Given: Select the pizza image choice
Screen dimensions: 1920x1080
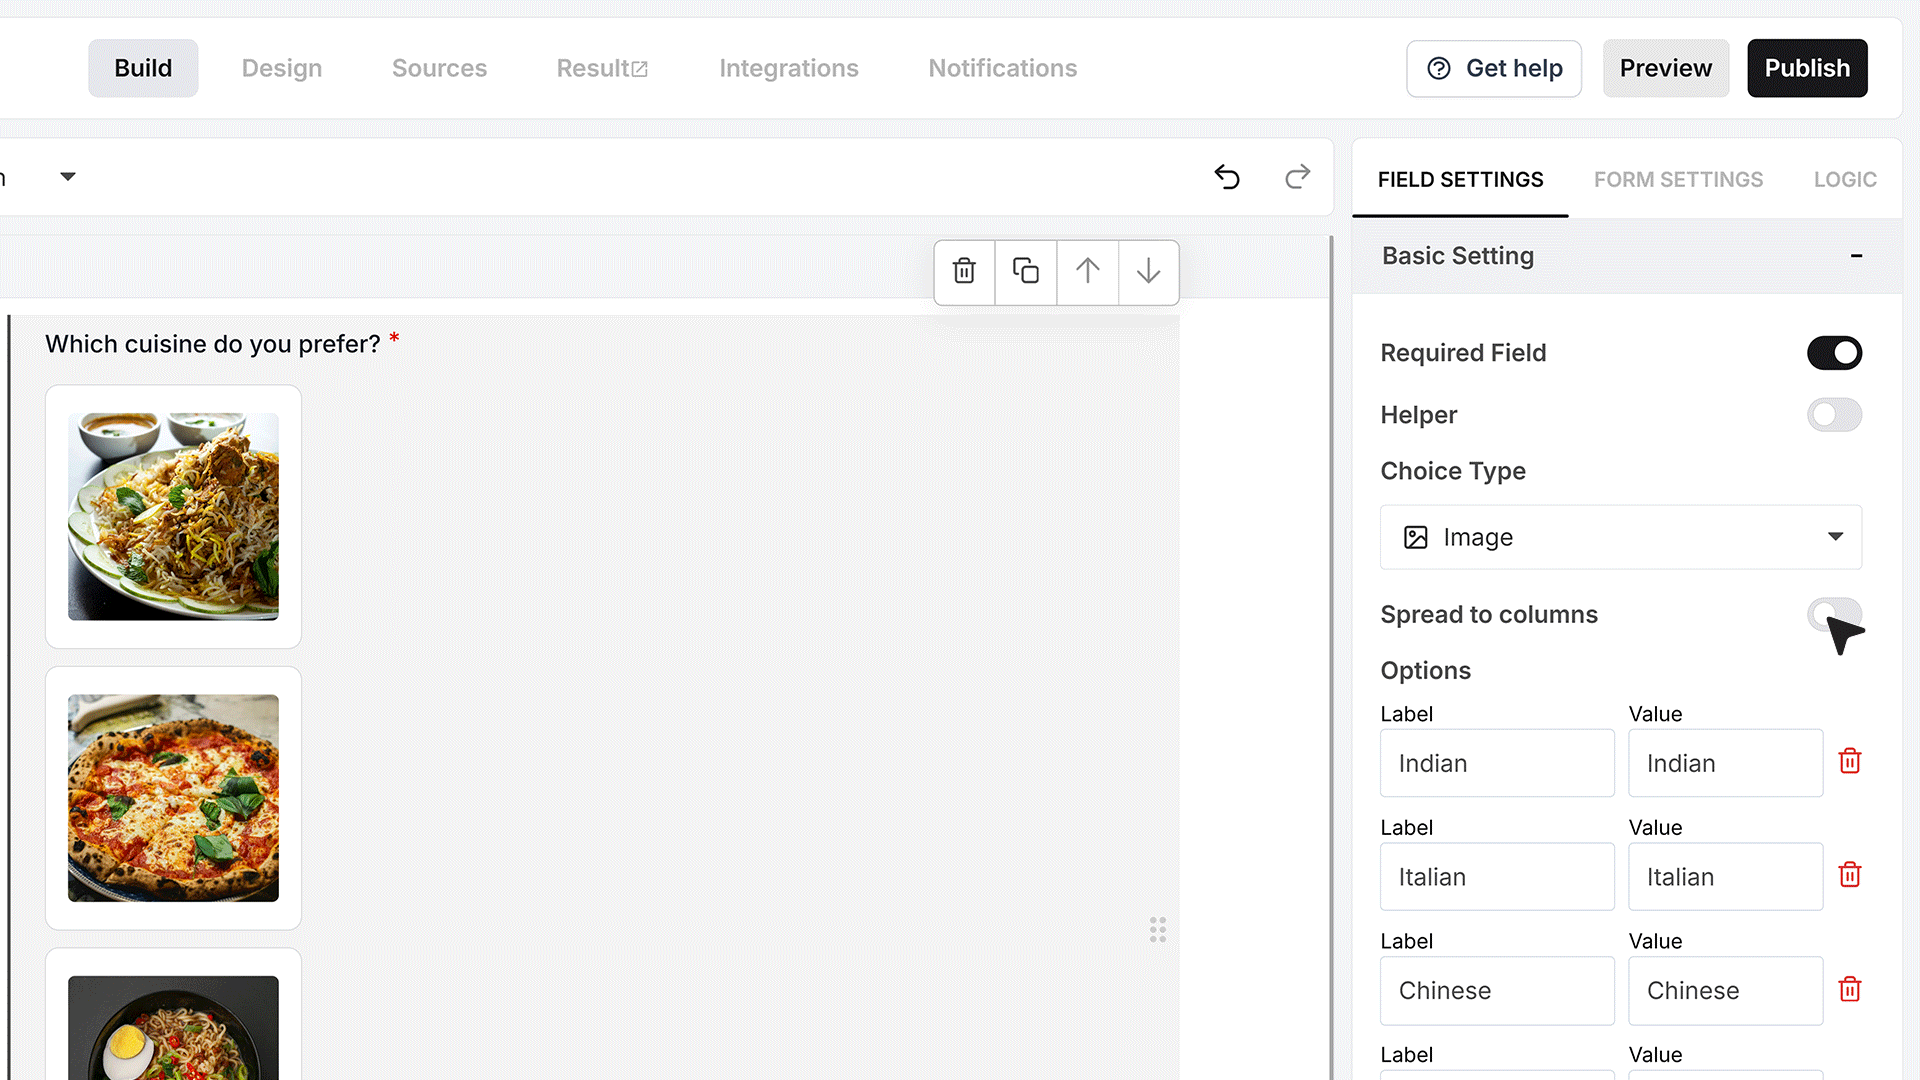Looking at the screenshot, I should coord(173,798).
